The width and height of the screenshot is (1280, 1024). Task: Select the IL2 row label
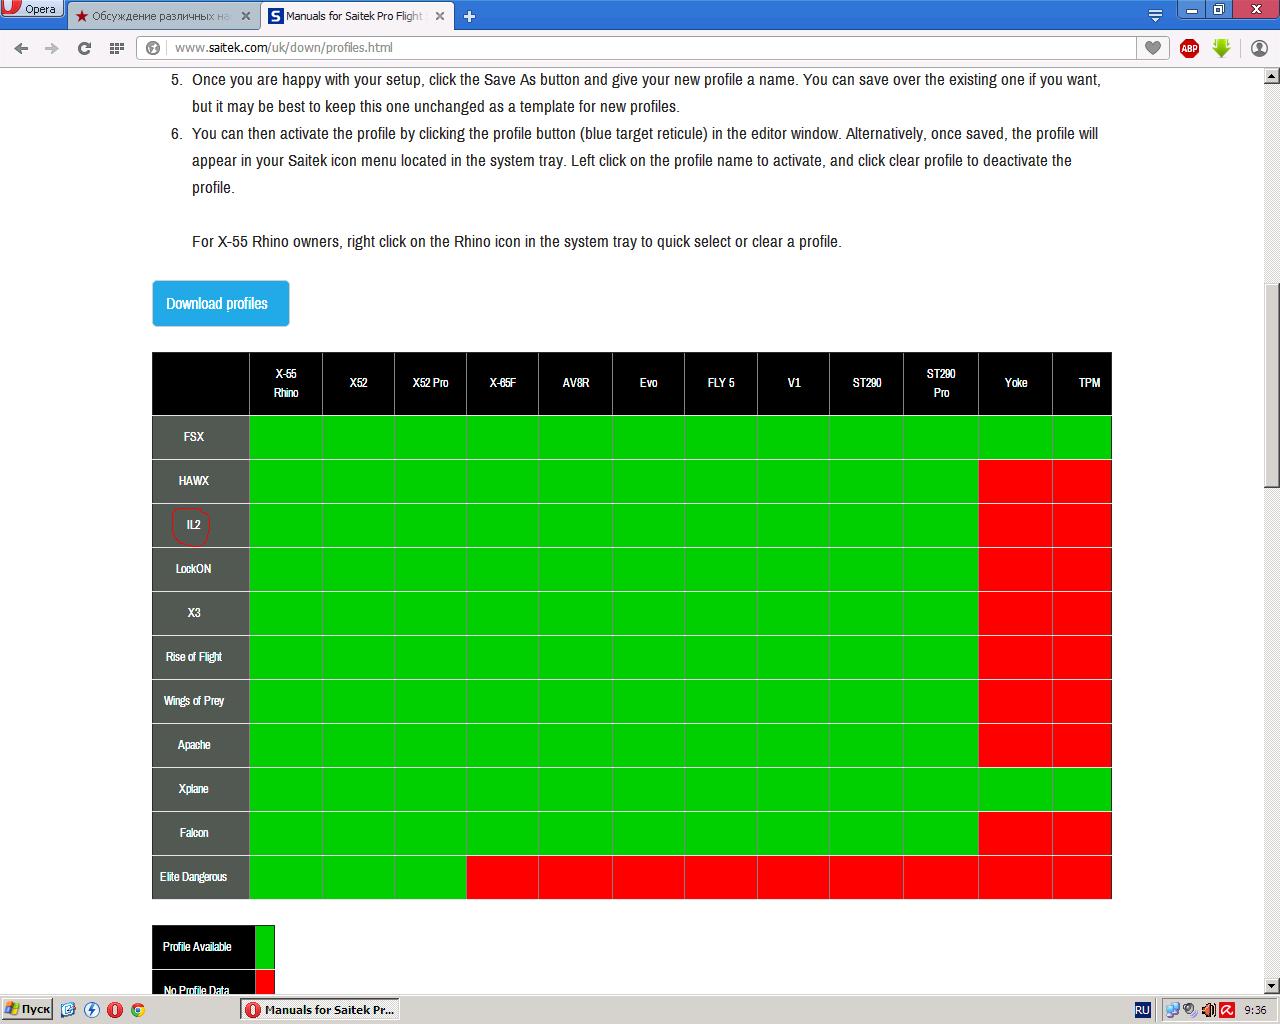pyautogui.click(x=200, y=525)
